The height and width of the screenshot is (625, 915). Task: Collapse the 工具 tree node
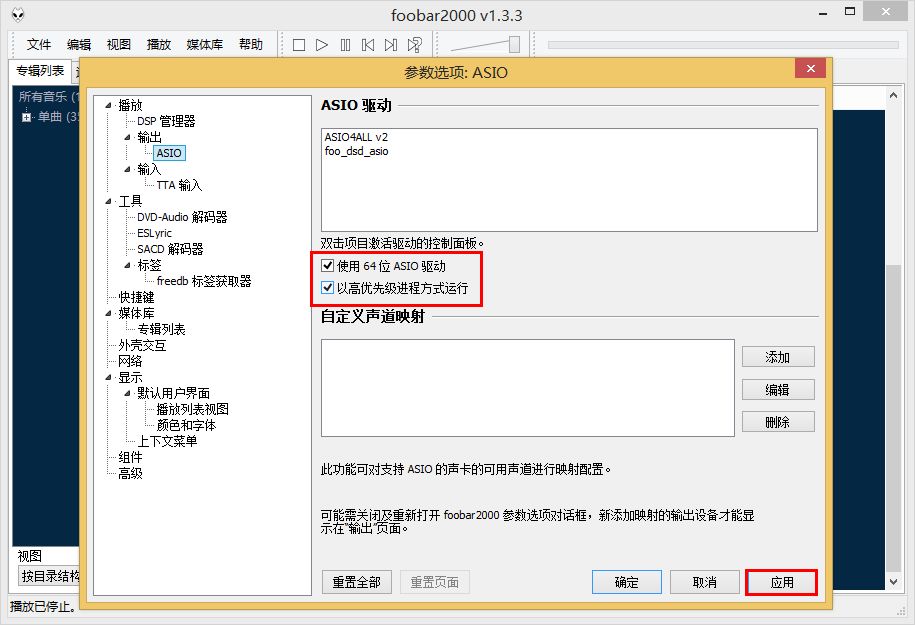point(109,201)
